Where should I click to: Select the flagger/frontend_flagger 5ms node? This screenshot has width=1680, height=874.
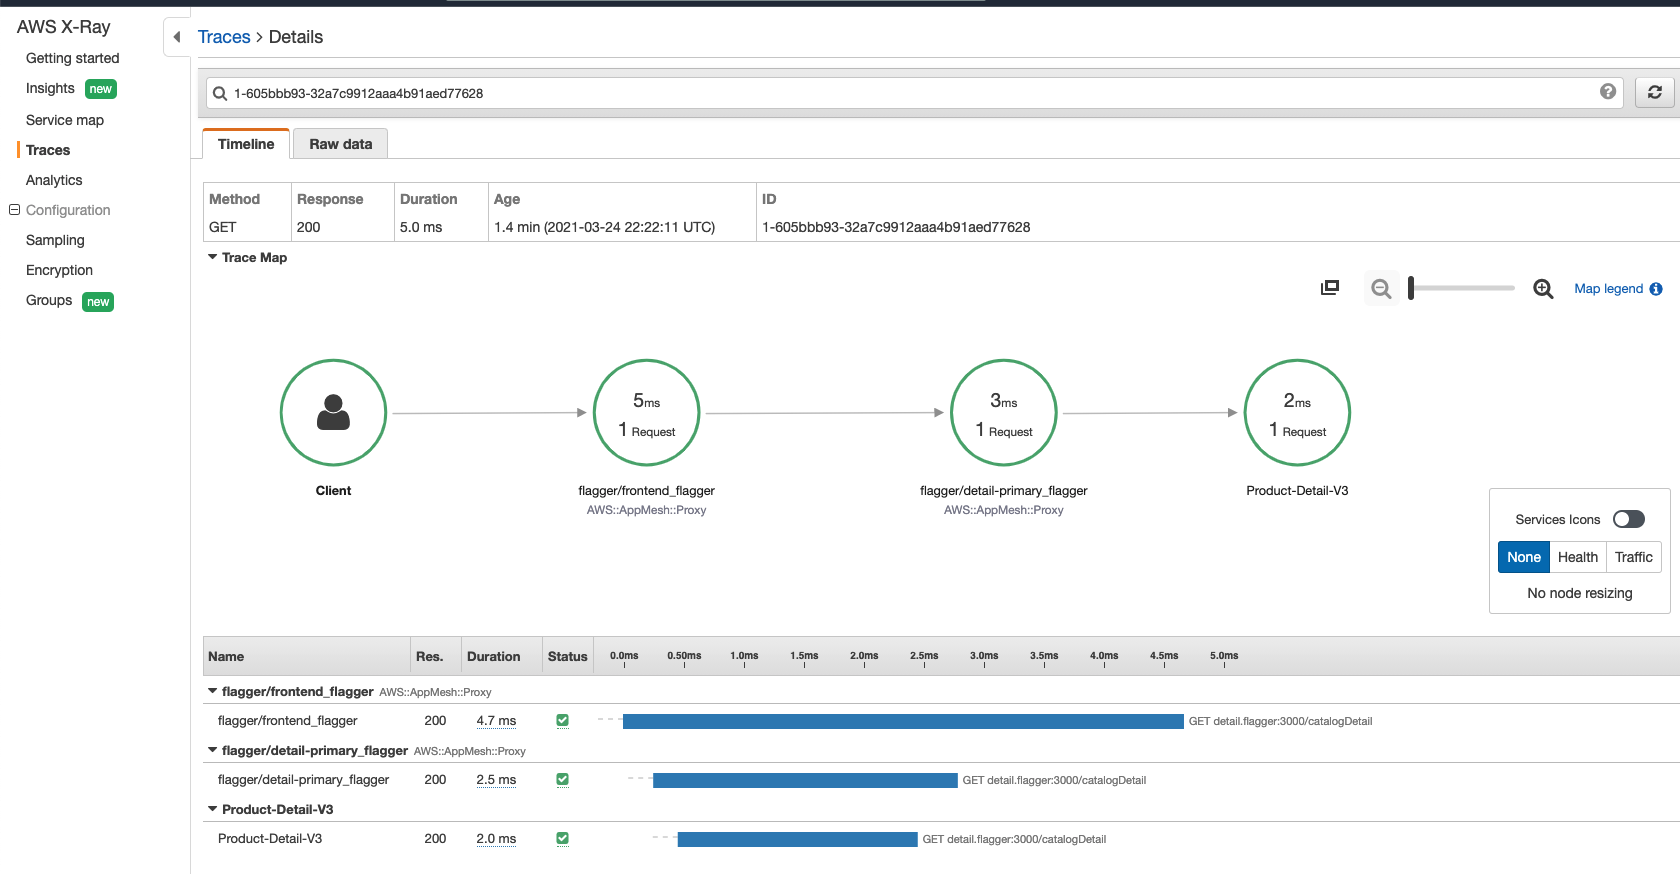[x=647, y=412]
